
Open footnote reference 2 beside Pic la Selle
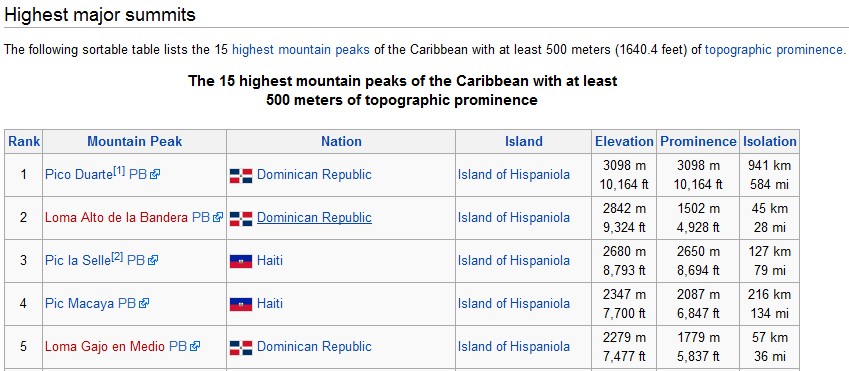point(117,257)
